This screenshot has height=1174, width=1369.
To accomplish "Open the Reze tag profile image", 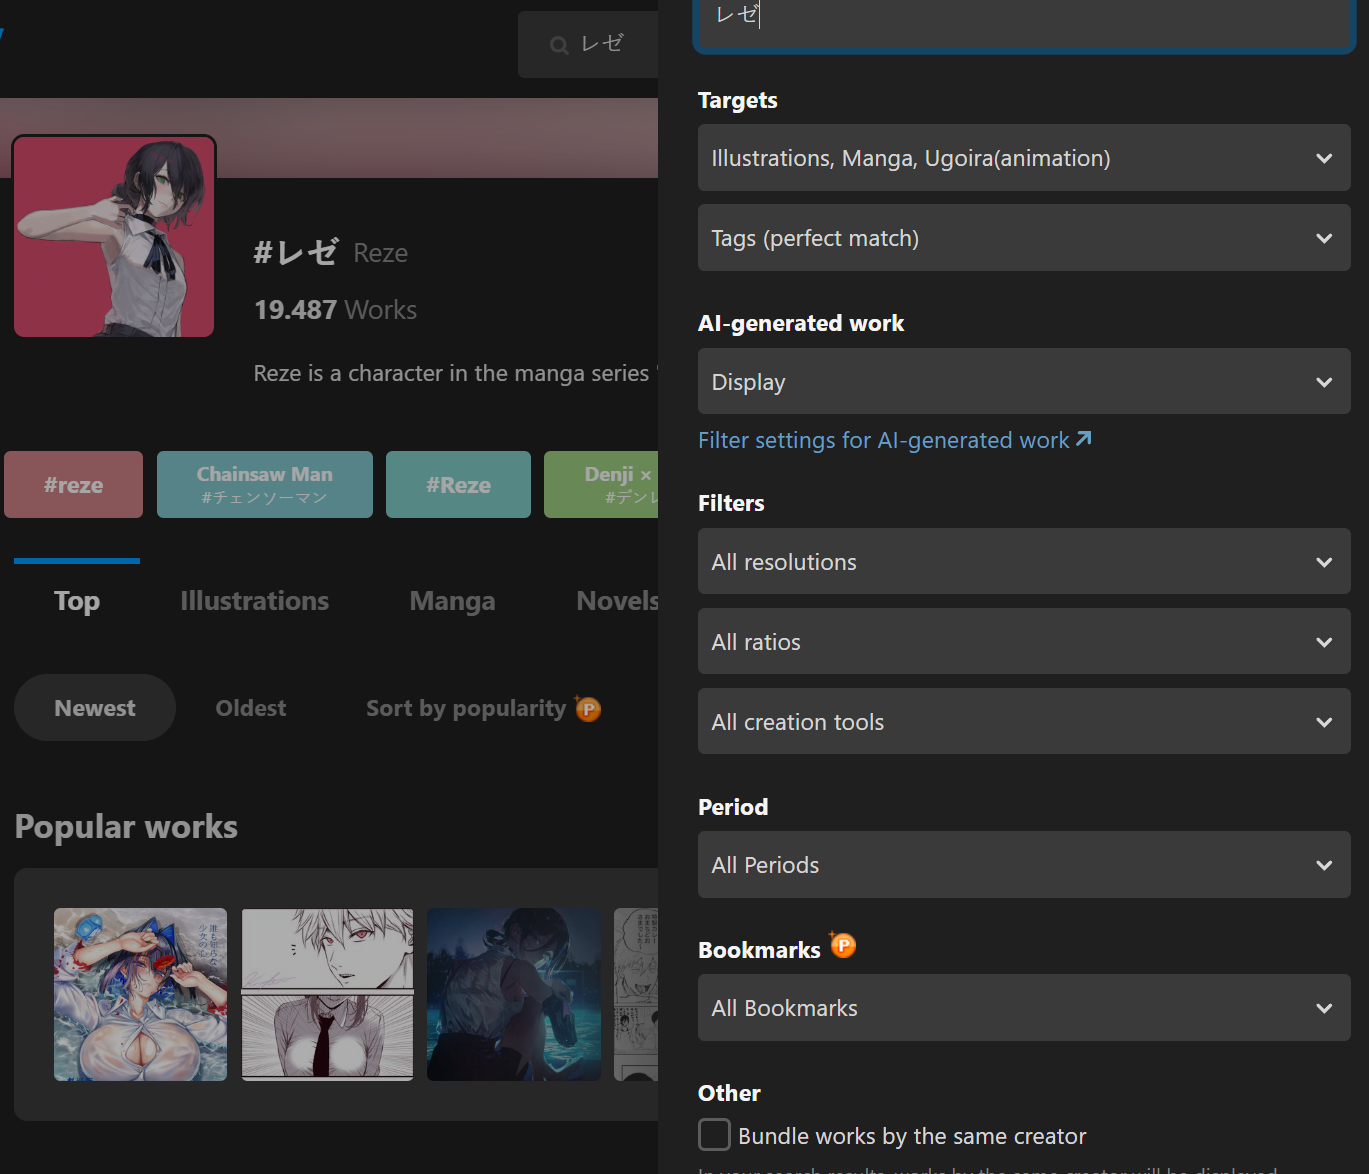I will [x=114, y=236].
